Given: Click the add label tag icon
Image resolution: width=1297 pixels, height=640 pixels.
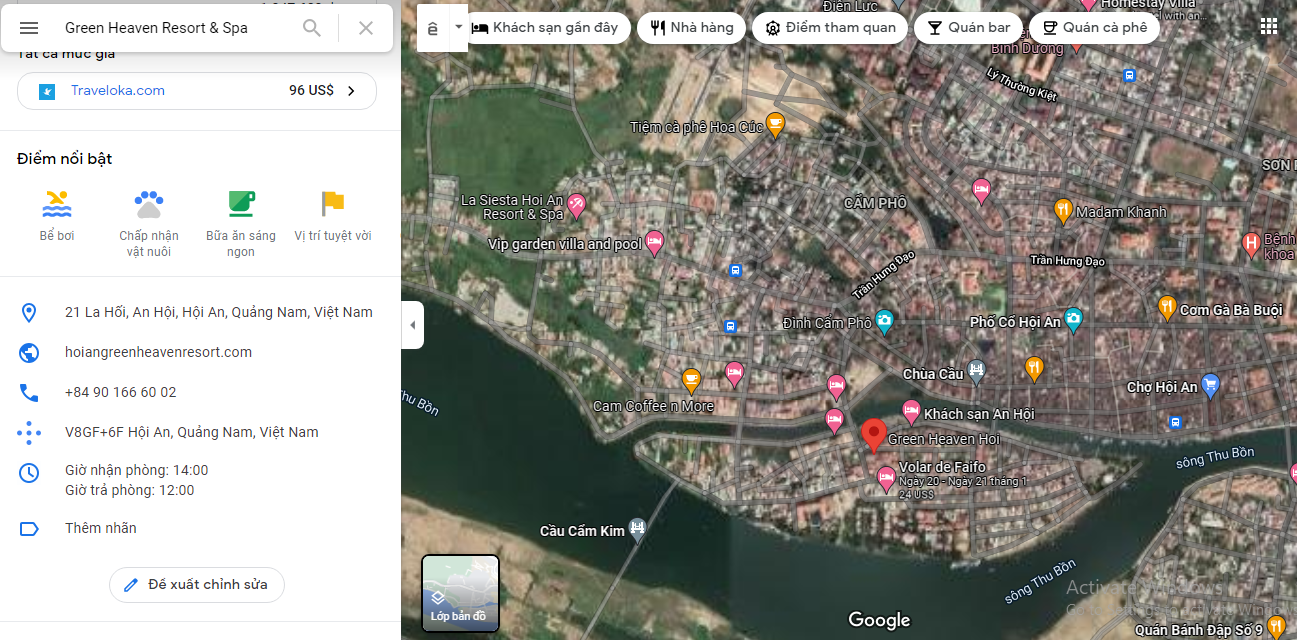Looking at the screenshot, I should (x=29, y=529).
